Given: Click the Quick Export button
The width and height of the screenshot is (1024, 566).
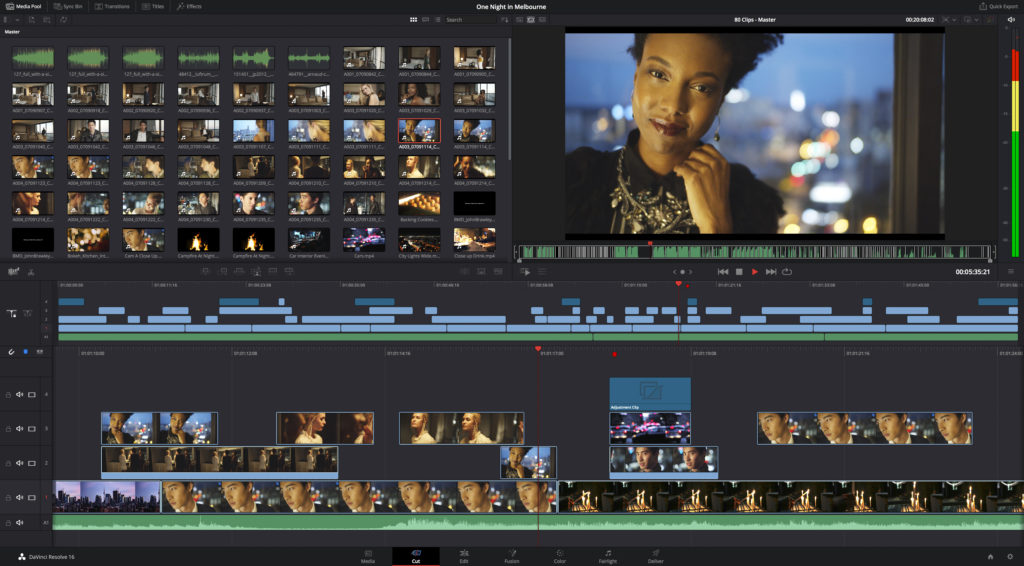Looking at the screenshot, I should (999, 7).
